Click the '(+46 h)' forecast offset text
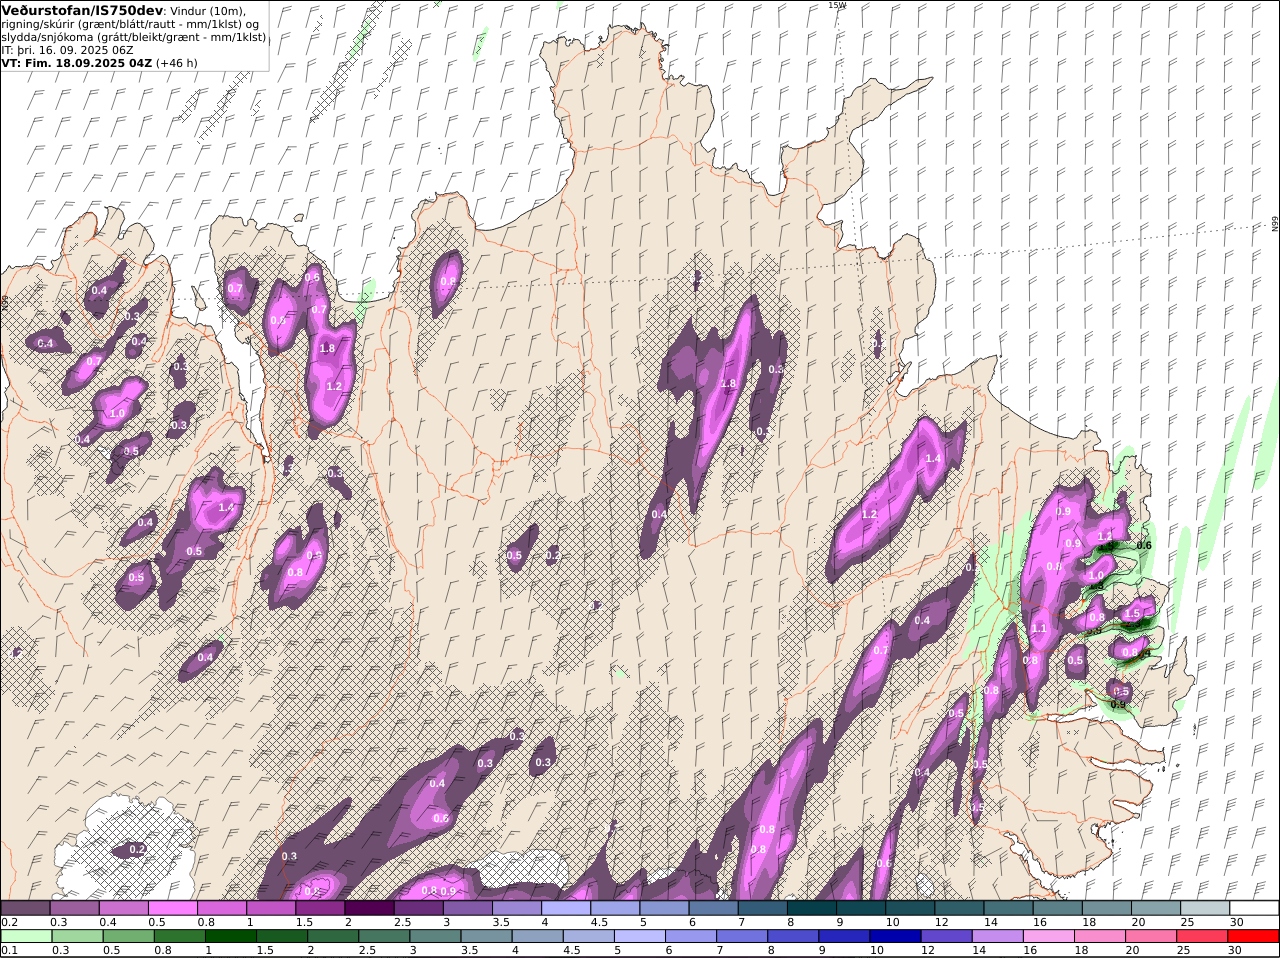The width and height of the screenshot is (1280, 958). pos(176,63)
